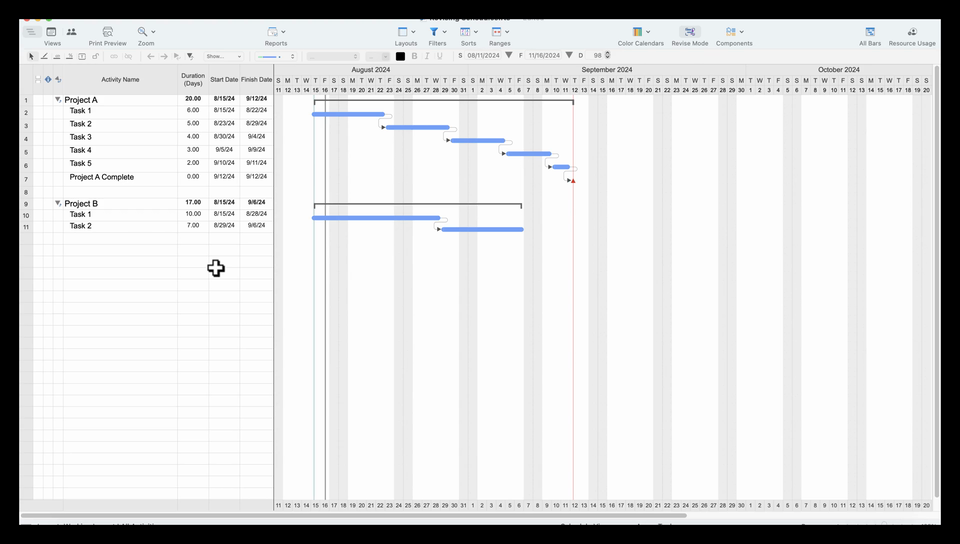960x544 pixels.
Task: Click the lock icon in the toolbar
Action: point(96,56)
